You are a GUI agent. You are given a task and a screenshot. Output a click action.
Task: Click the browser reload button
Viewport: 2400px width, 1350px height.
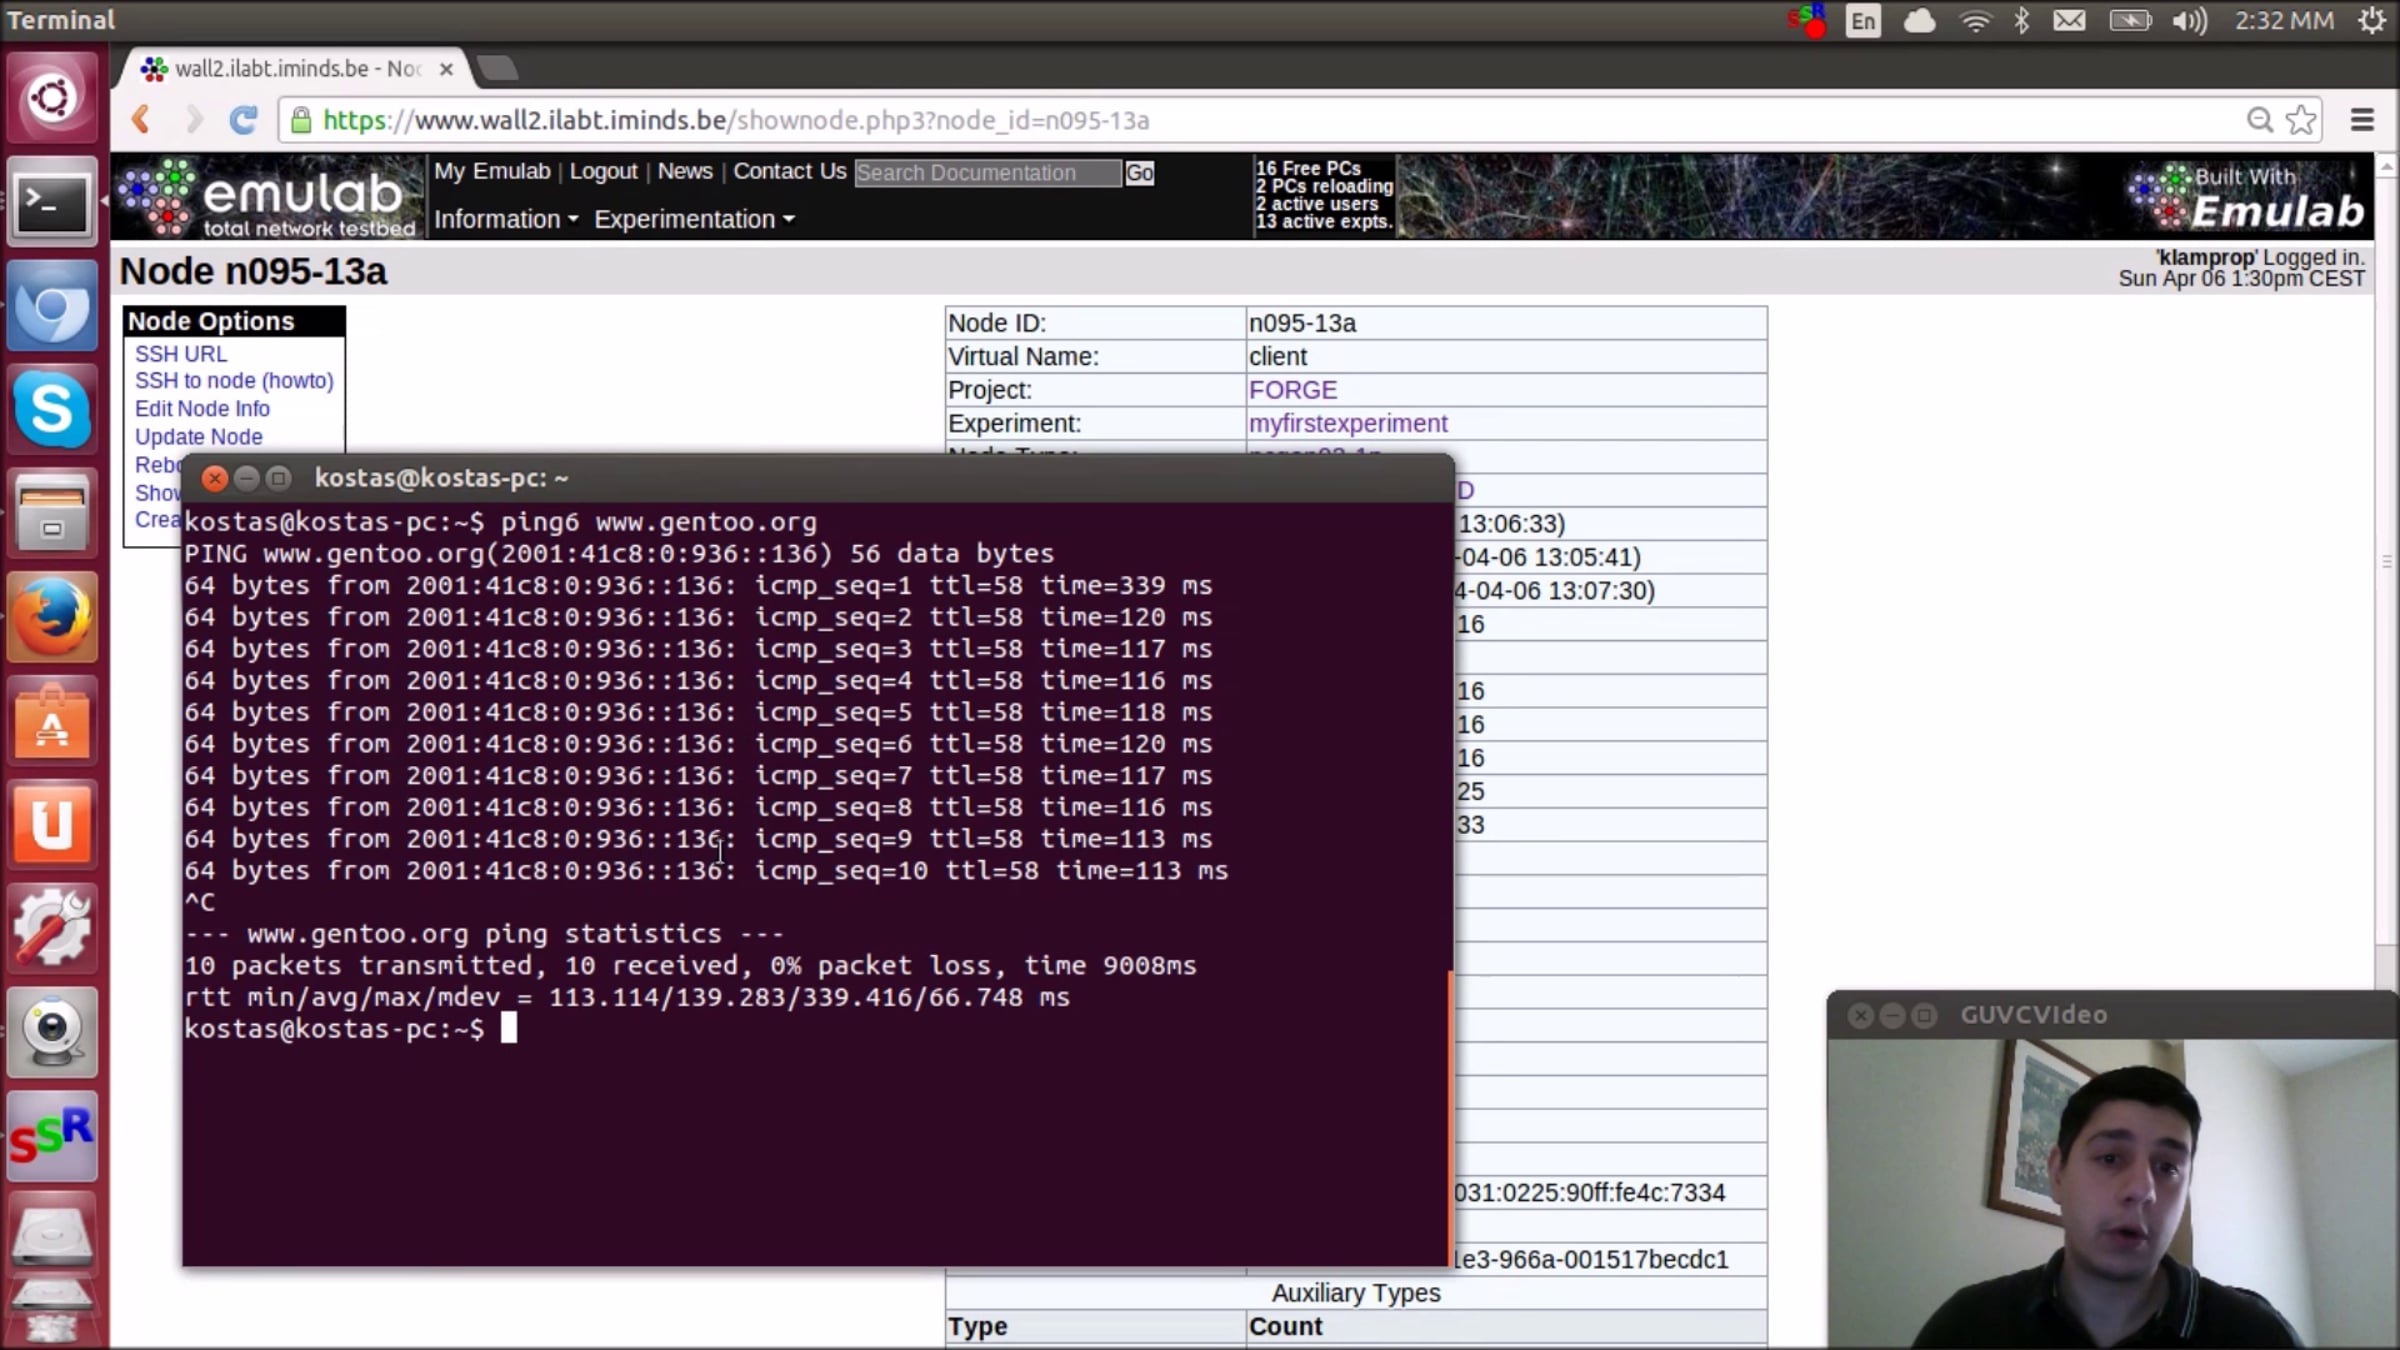pyautogui.click(x=243, y=120)
